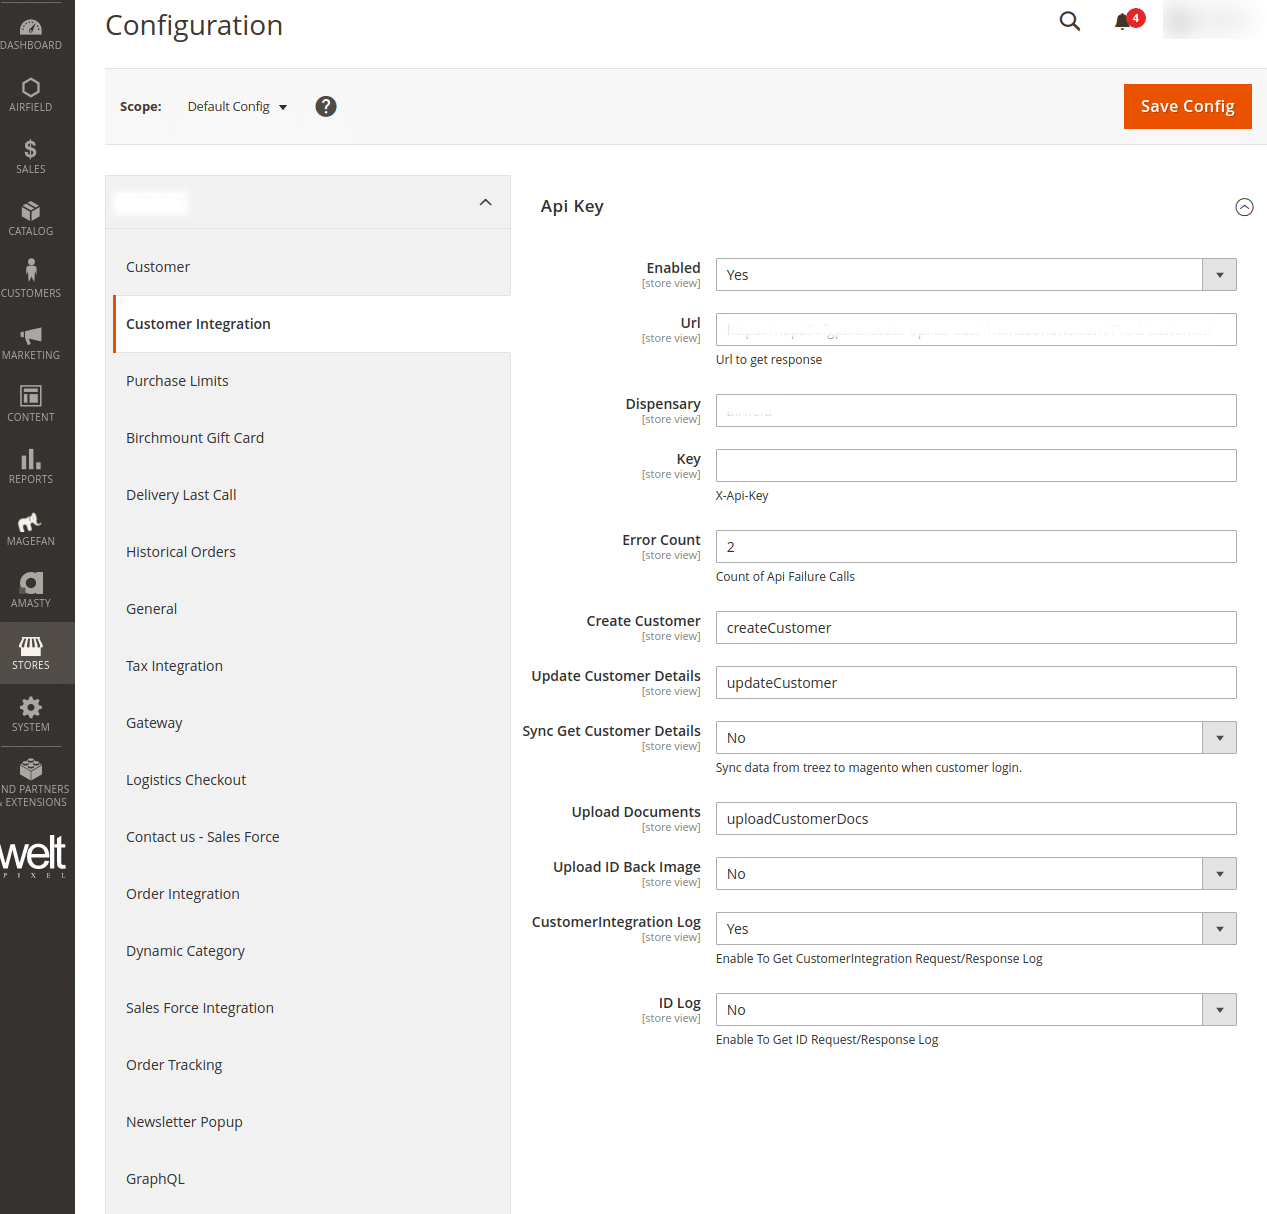Select the Purchase Limits tab

pyautogui.click(x=308, y=381)
